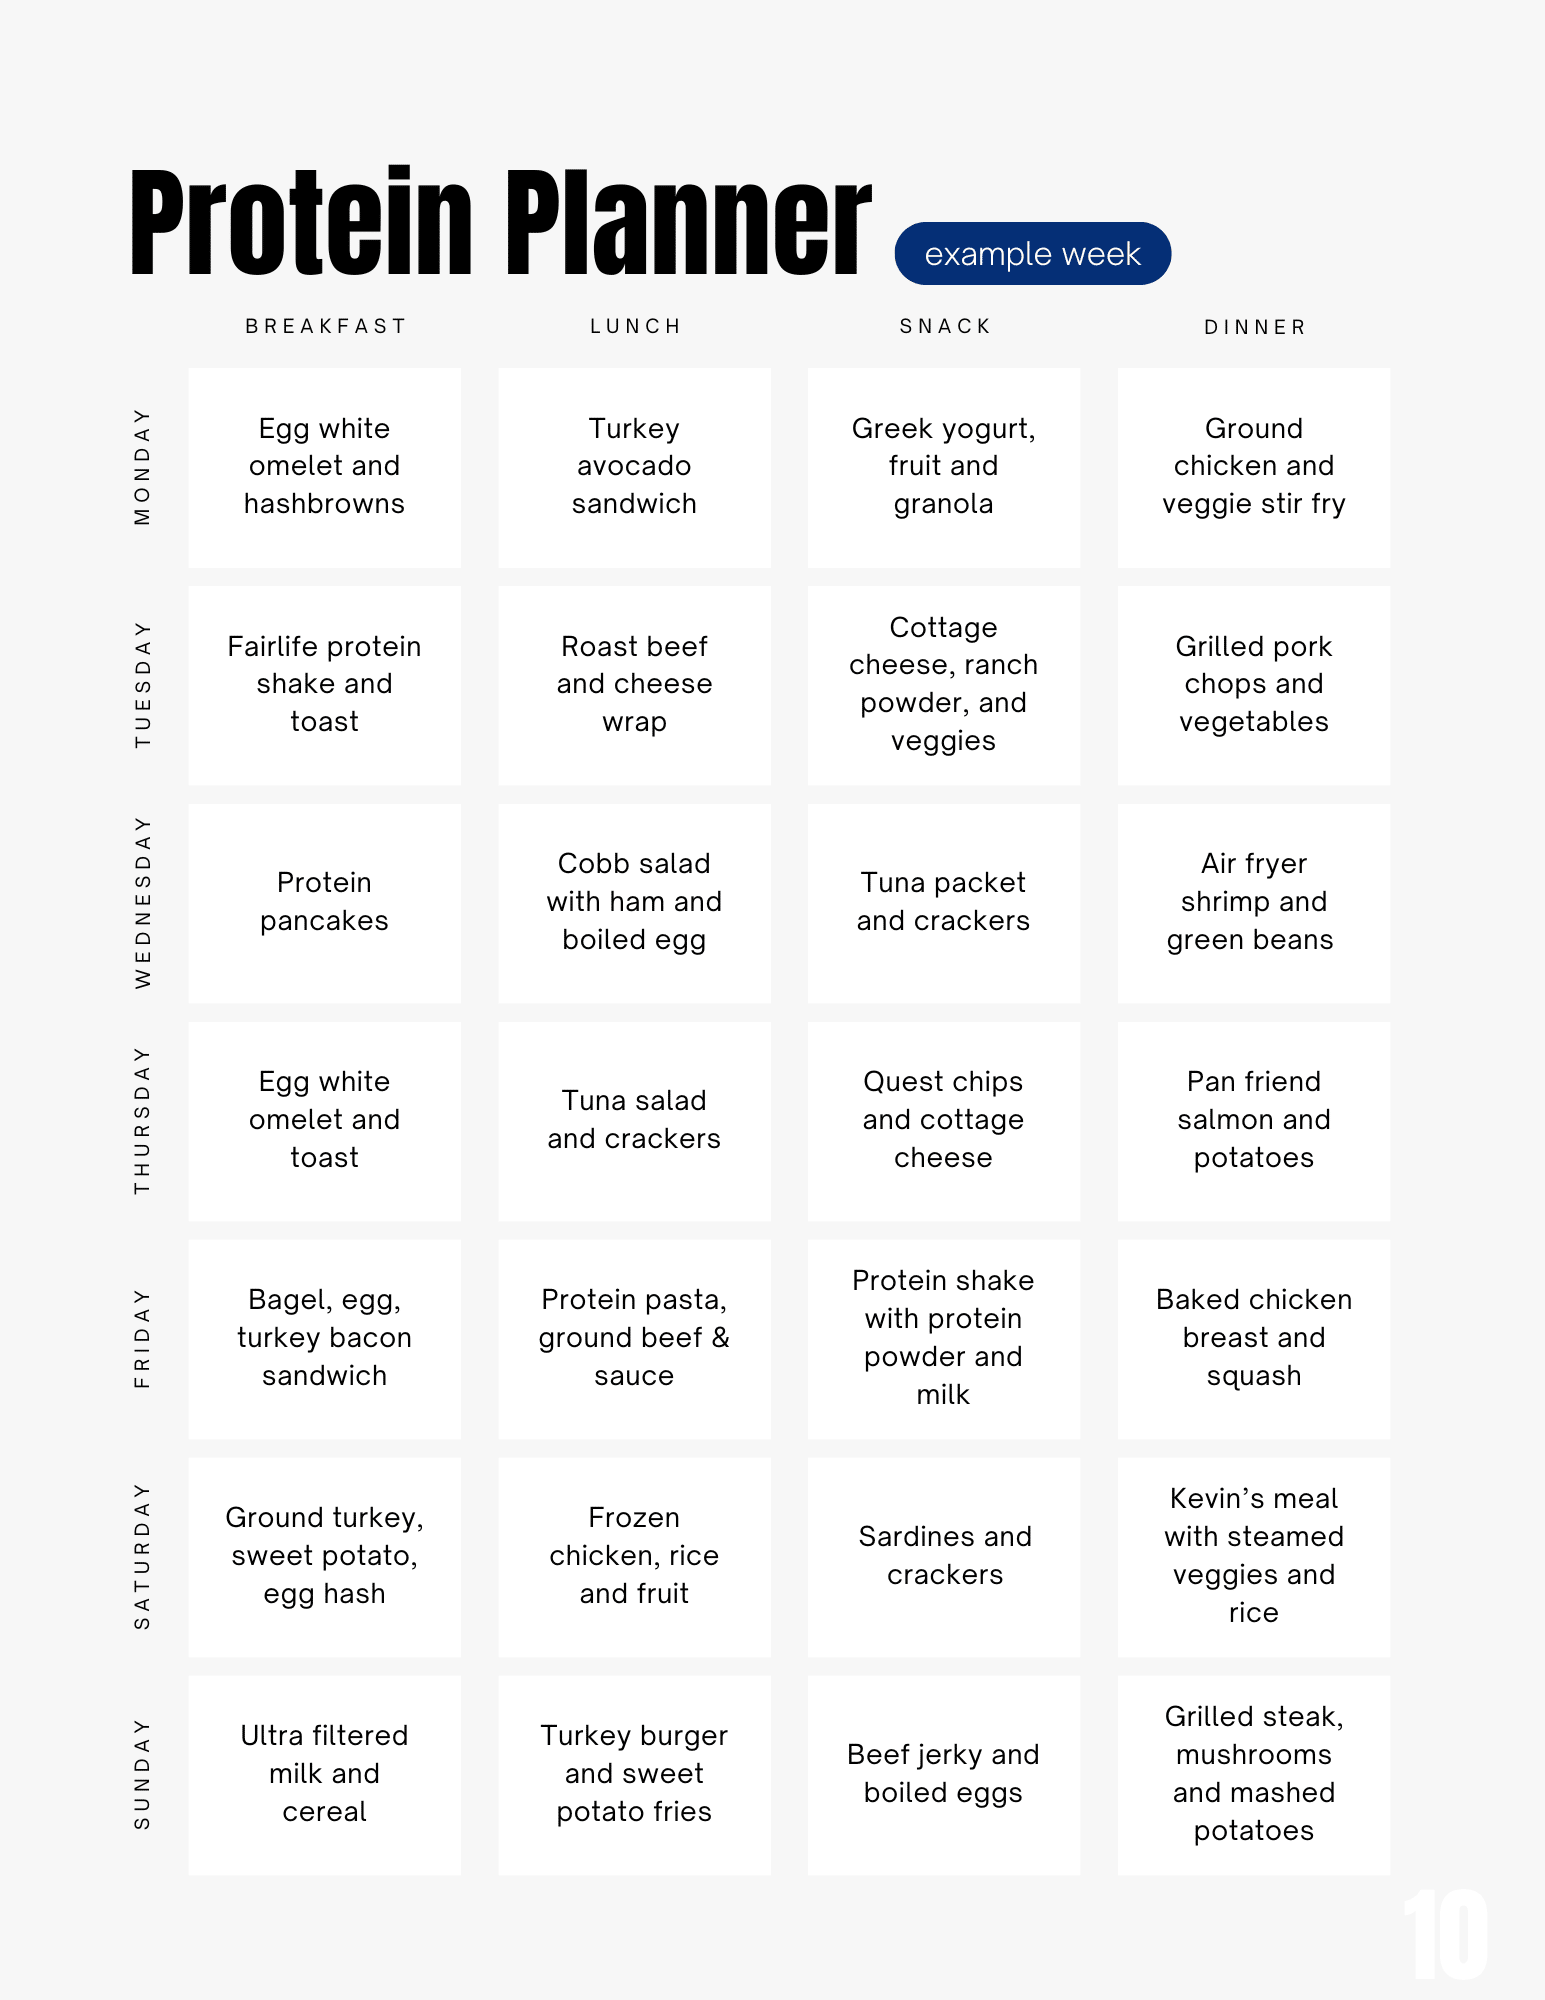Choose the "Tuna packet and crackers" snack
The width and height of the screenshot is (1545, 2000).
tap(943, 902)
